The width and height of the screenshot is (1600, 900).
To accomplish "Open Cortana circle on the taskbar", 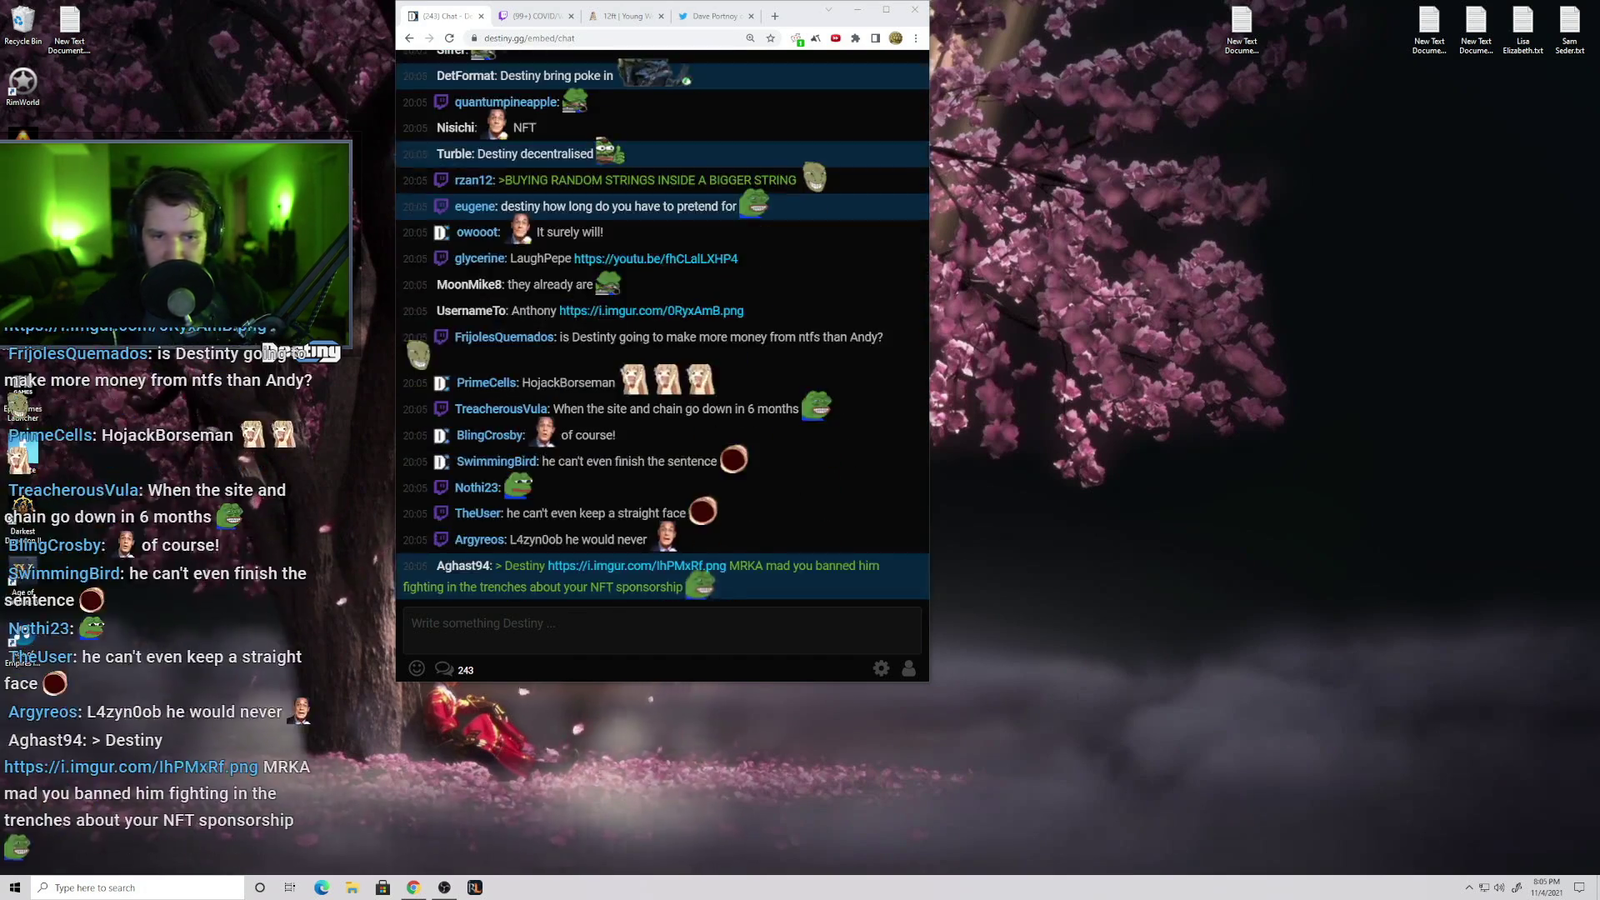I will point(260,887).
